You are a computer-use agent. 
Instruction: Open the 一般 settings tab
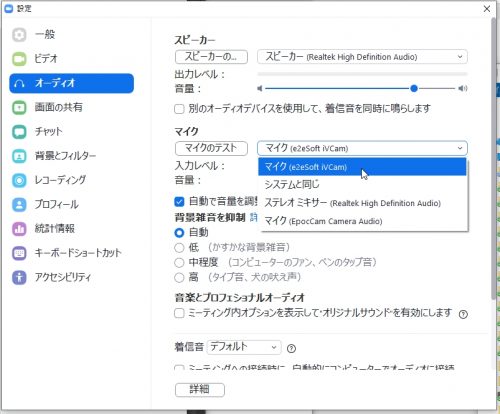pyautogui.click(x=72, y=35)
